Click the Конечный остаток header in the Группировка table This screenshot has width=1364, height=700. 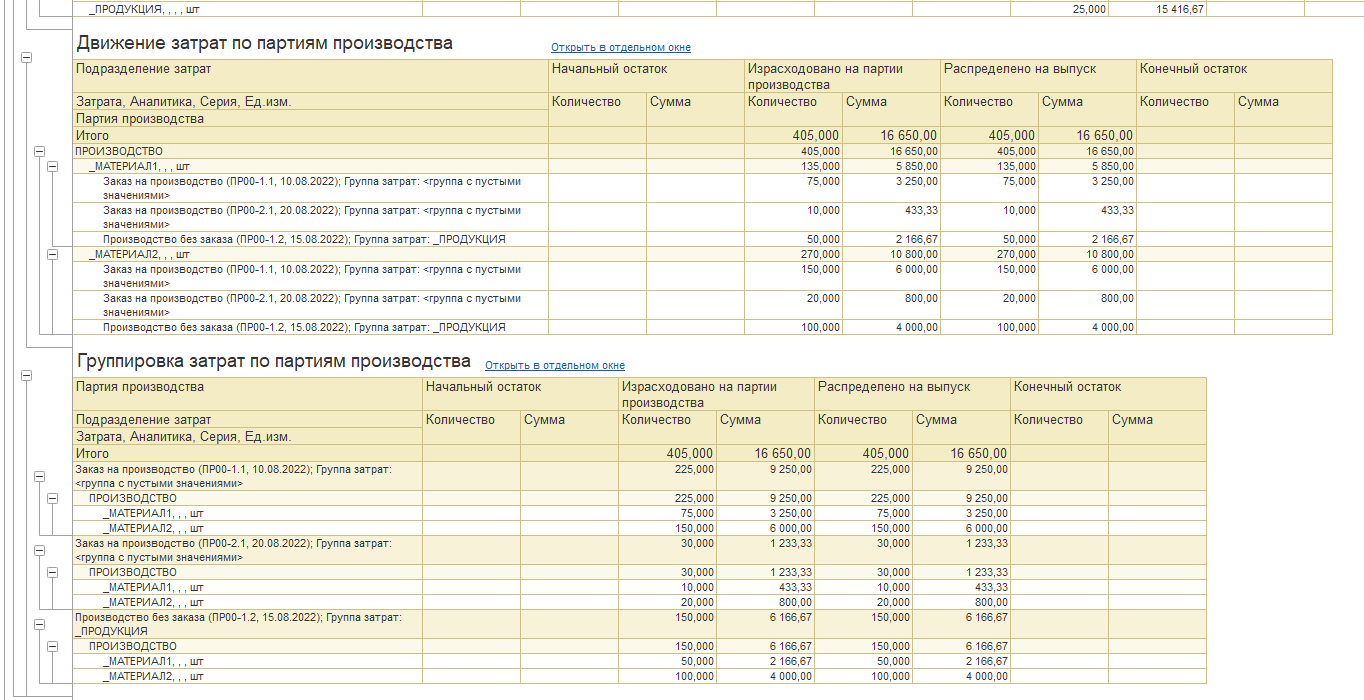pos(1067,387)
